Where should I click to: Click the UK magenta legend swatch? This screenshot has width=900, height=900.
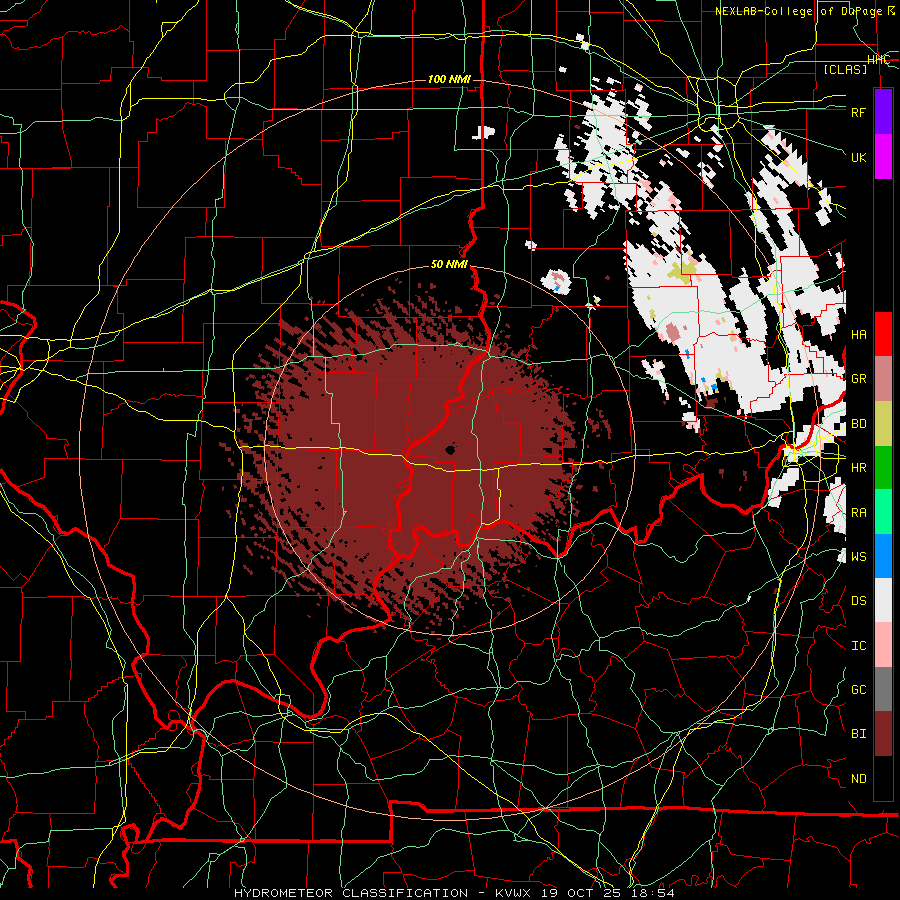(x=883, y=157)
